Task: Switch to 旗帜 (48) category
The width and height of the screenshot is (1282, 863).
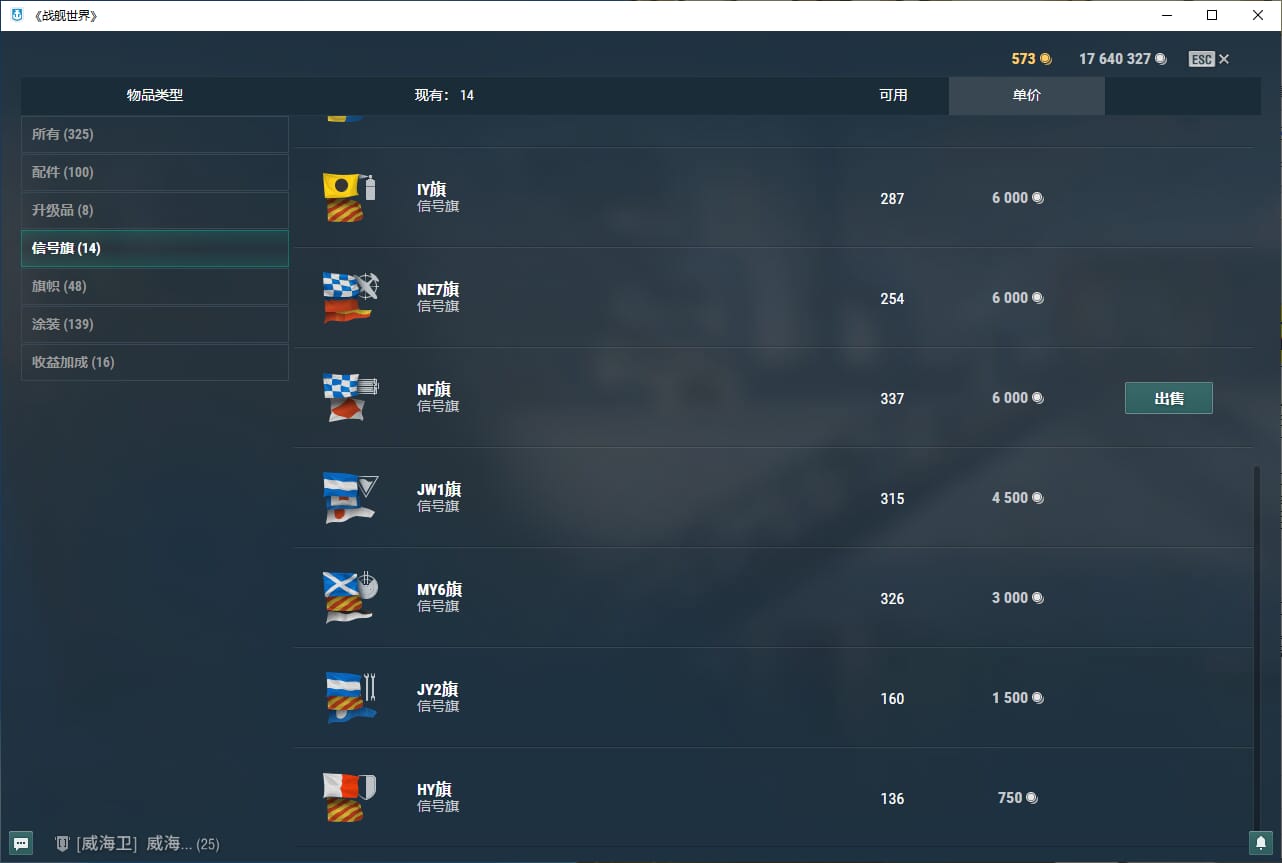Action: click(x=155, y=286)
